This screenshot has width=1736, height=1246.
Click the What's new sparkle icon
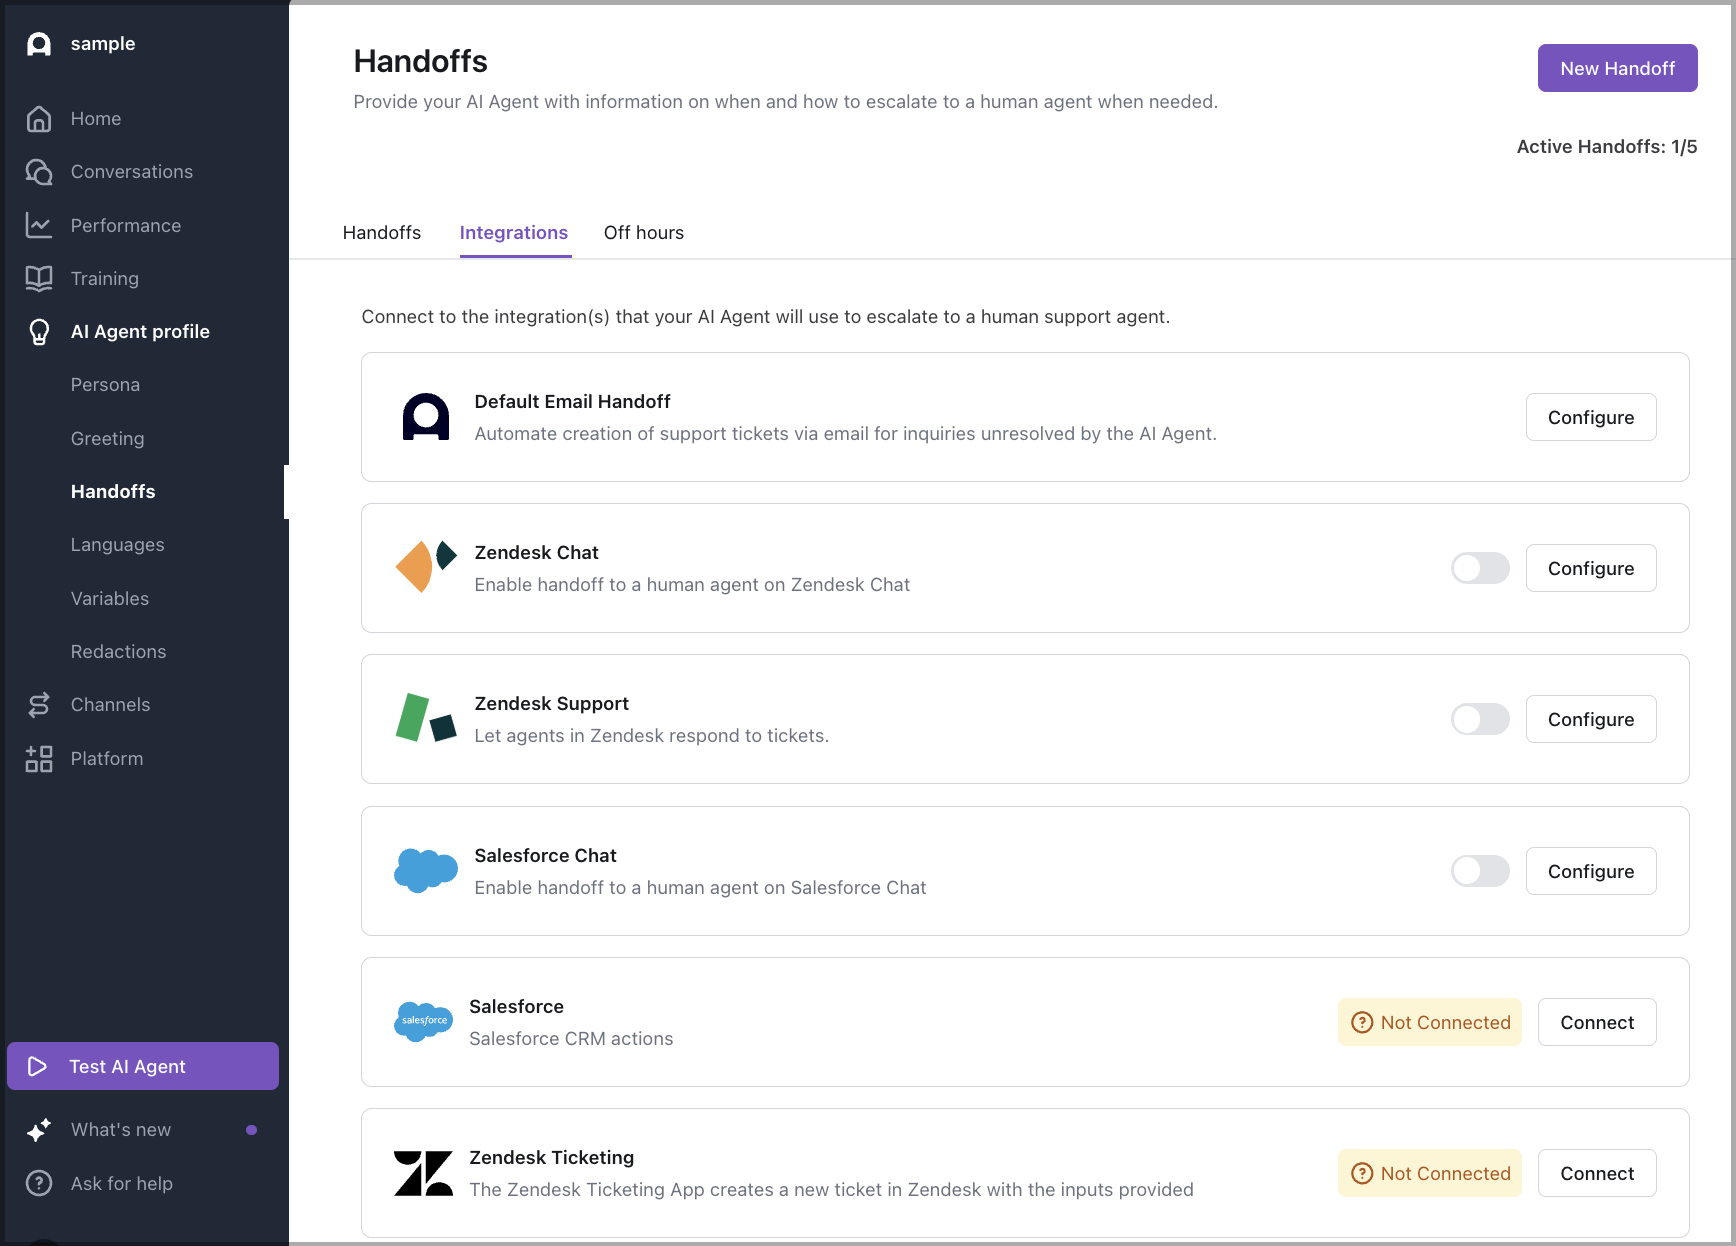(39, 1130)
